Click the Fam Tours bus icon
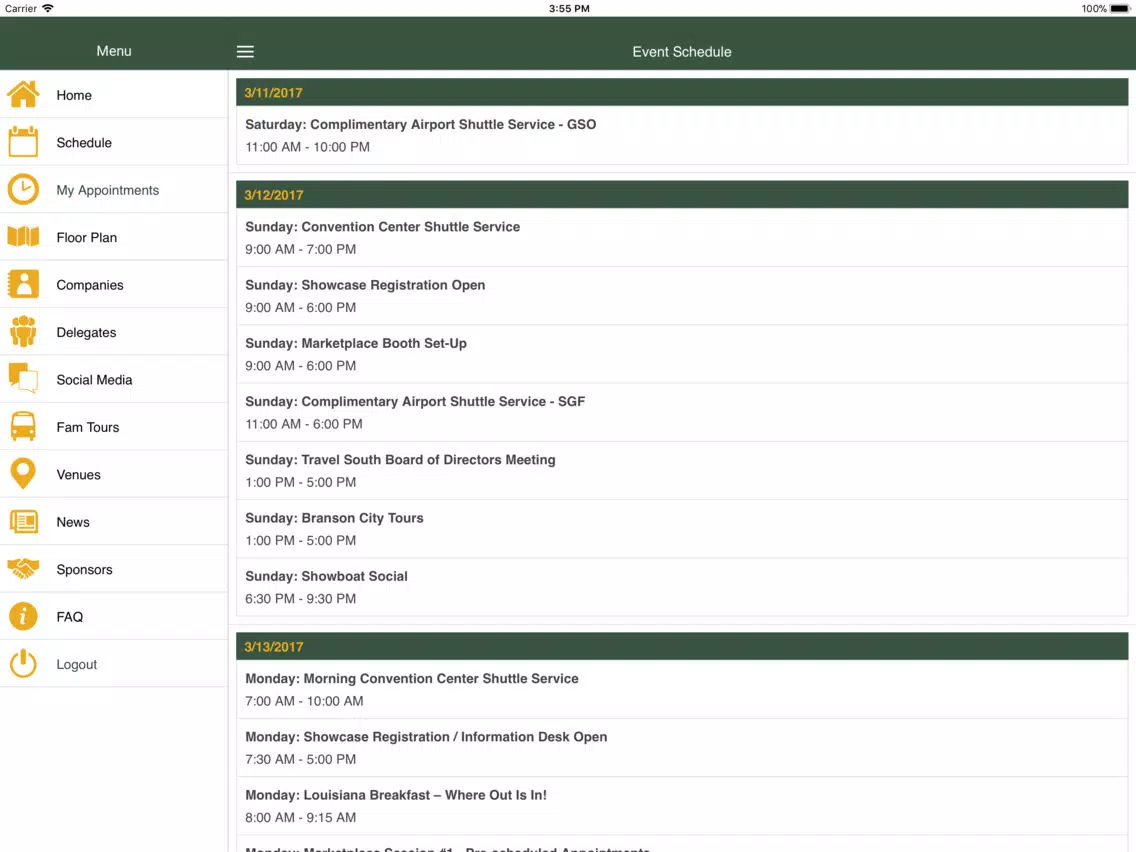 [x=23, y=427]
